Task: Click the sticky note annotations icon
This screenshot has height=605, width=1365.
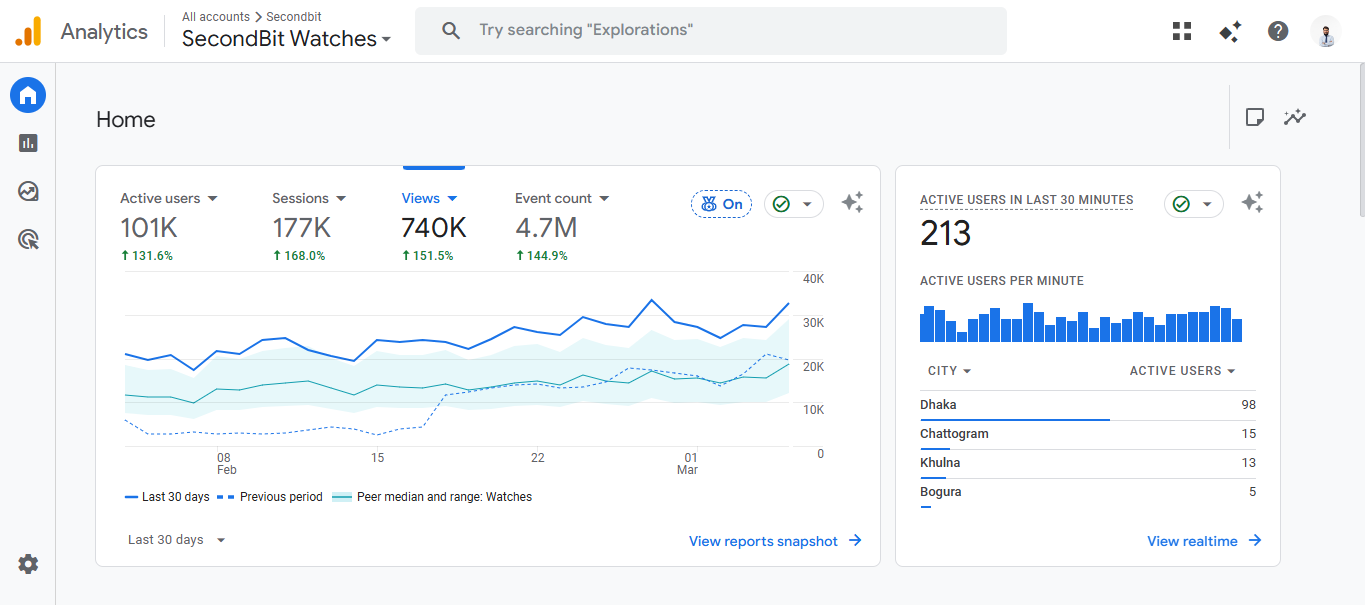Action: click(x=1254, y=117)
